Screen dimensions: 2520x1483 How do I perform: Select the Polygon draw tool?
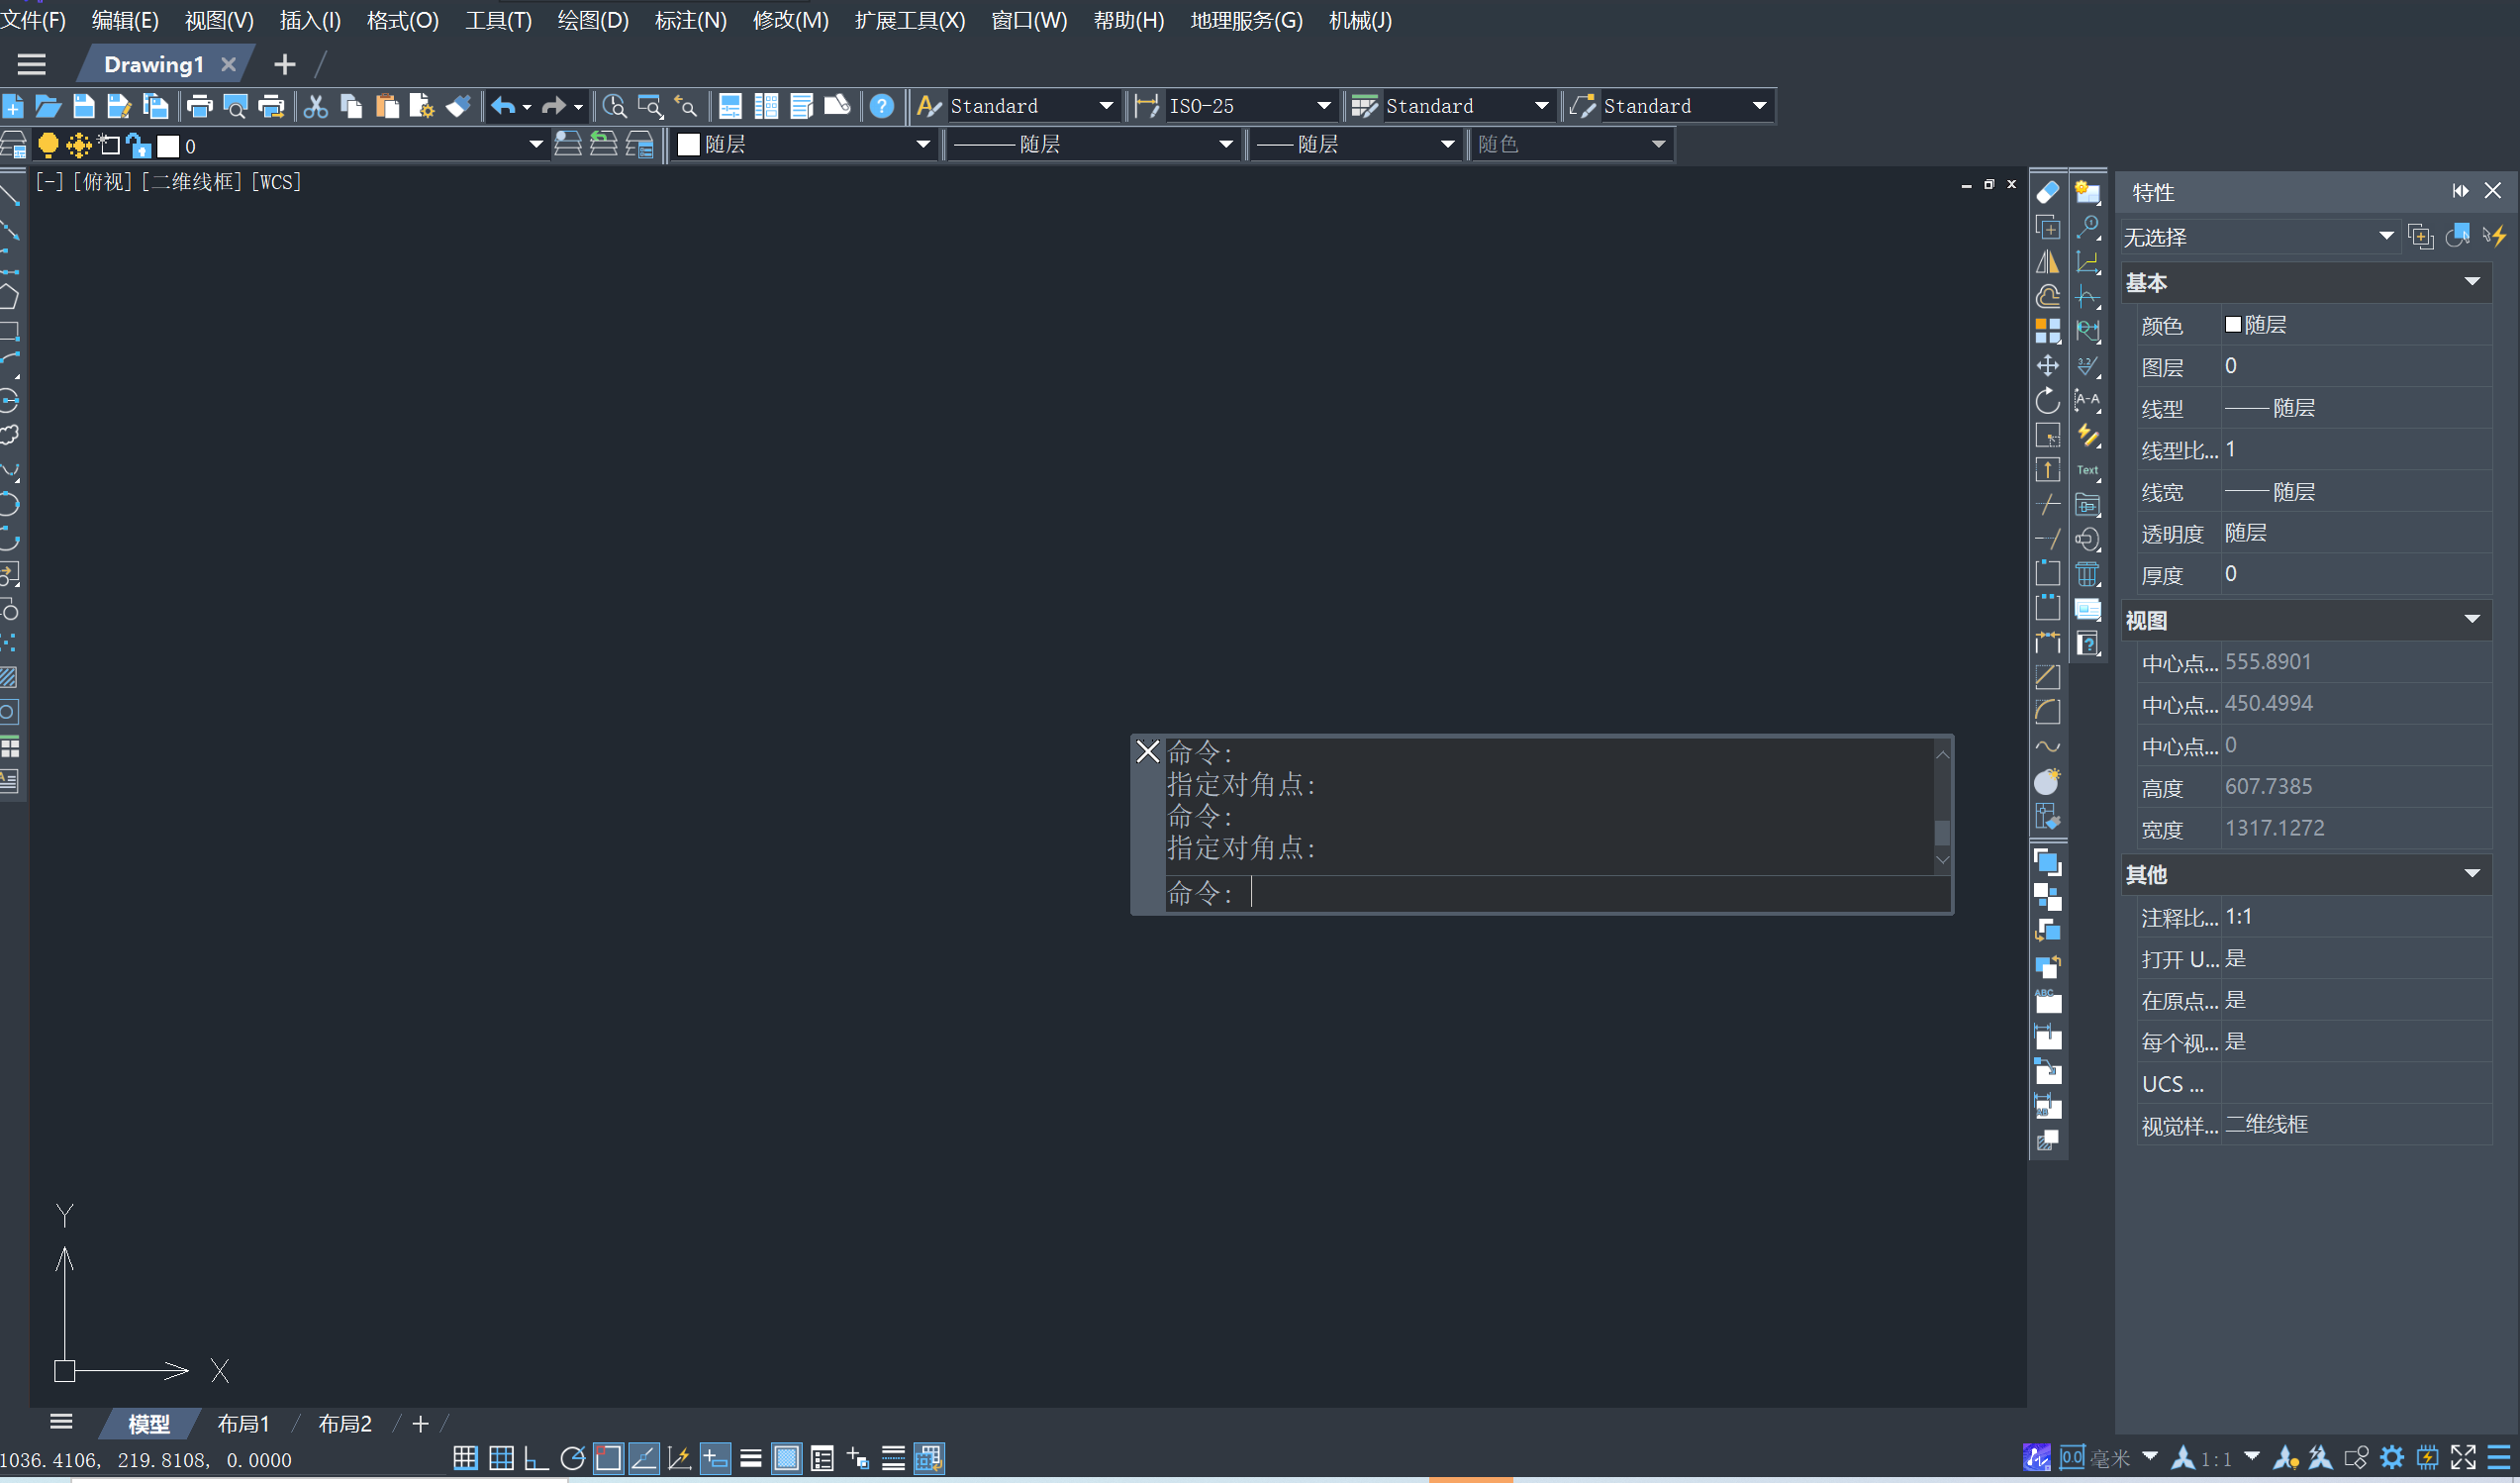click(x=9, y=297)
